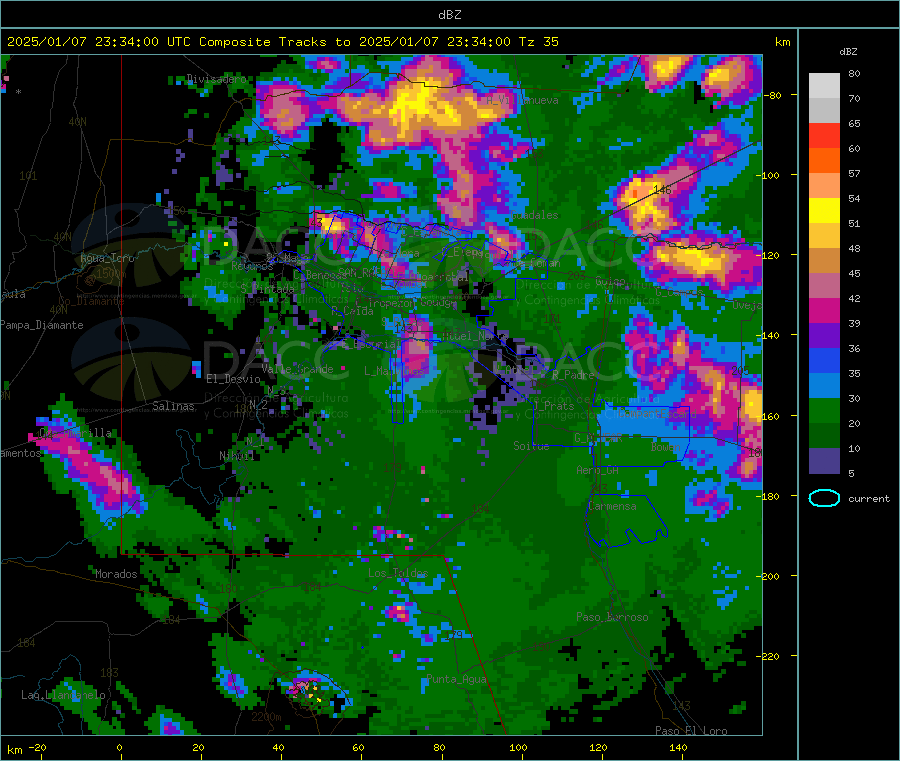Click the x-axis '-20' km tick label
900x761 pixels.
click(37, 748)
